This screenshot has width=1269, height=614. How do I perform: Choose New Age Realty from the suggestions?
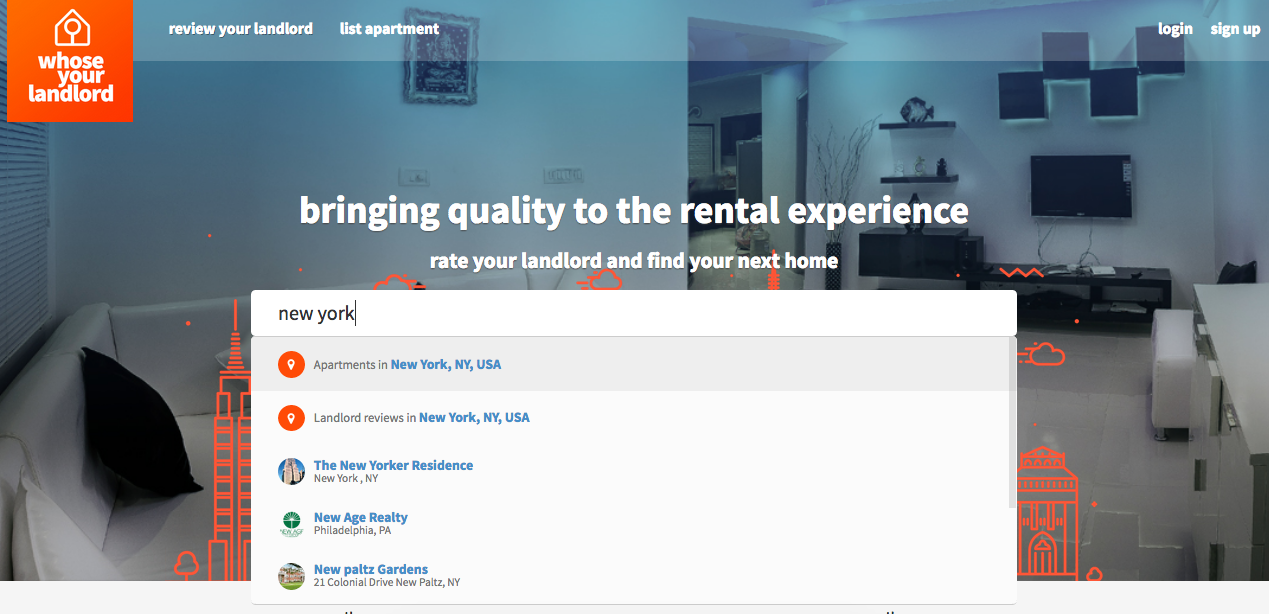(360, 517)
